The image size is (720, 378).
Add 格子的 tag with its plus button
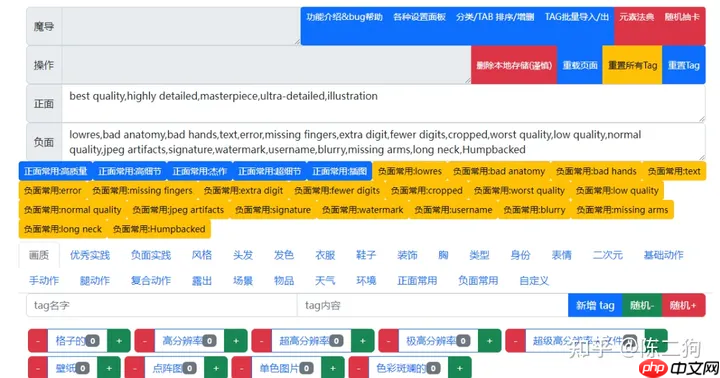point(119,341)
